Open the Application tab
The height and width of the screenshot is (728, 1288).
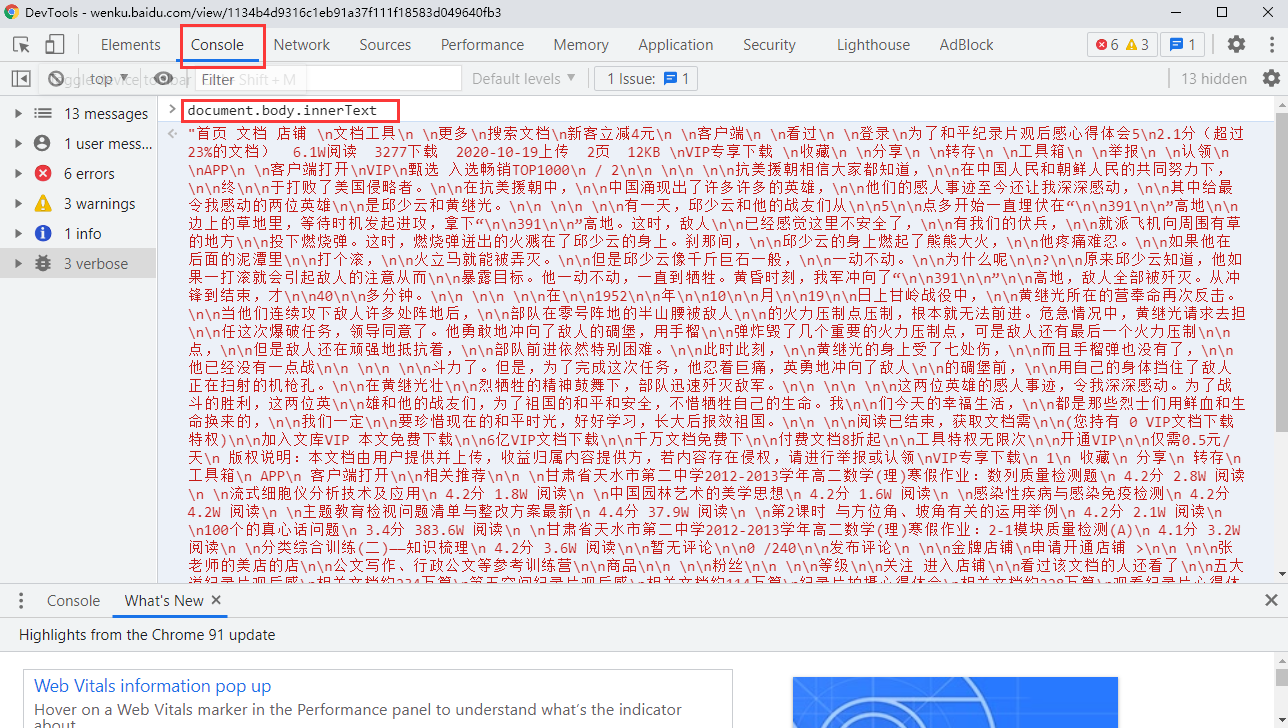[676, 45]
